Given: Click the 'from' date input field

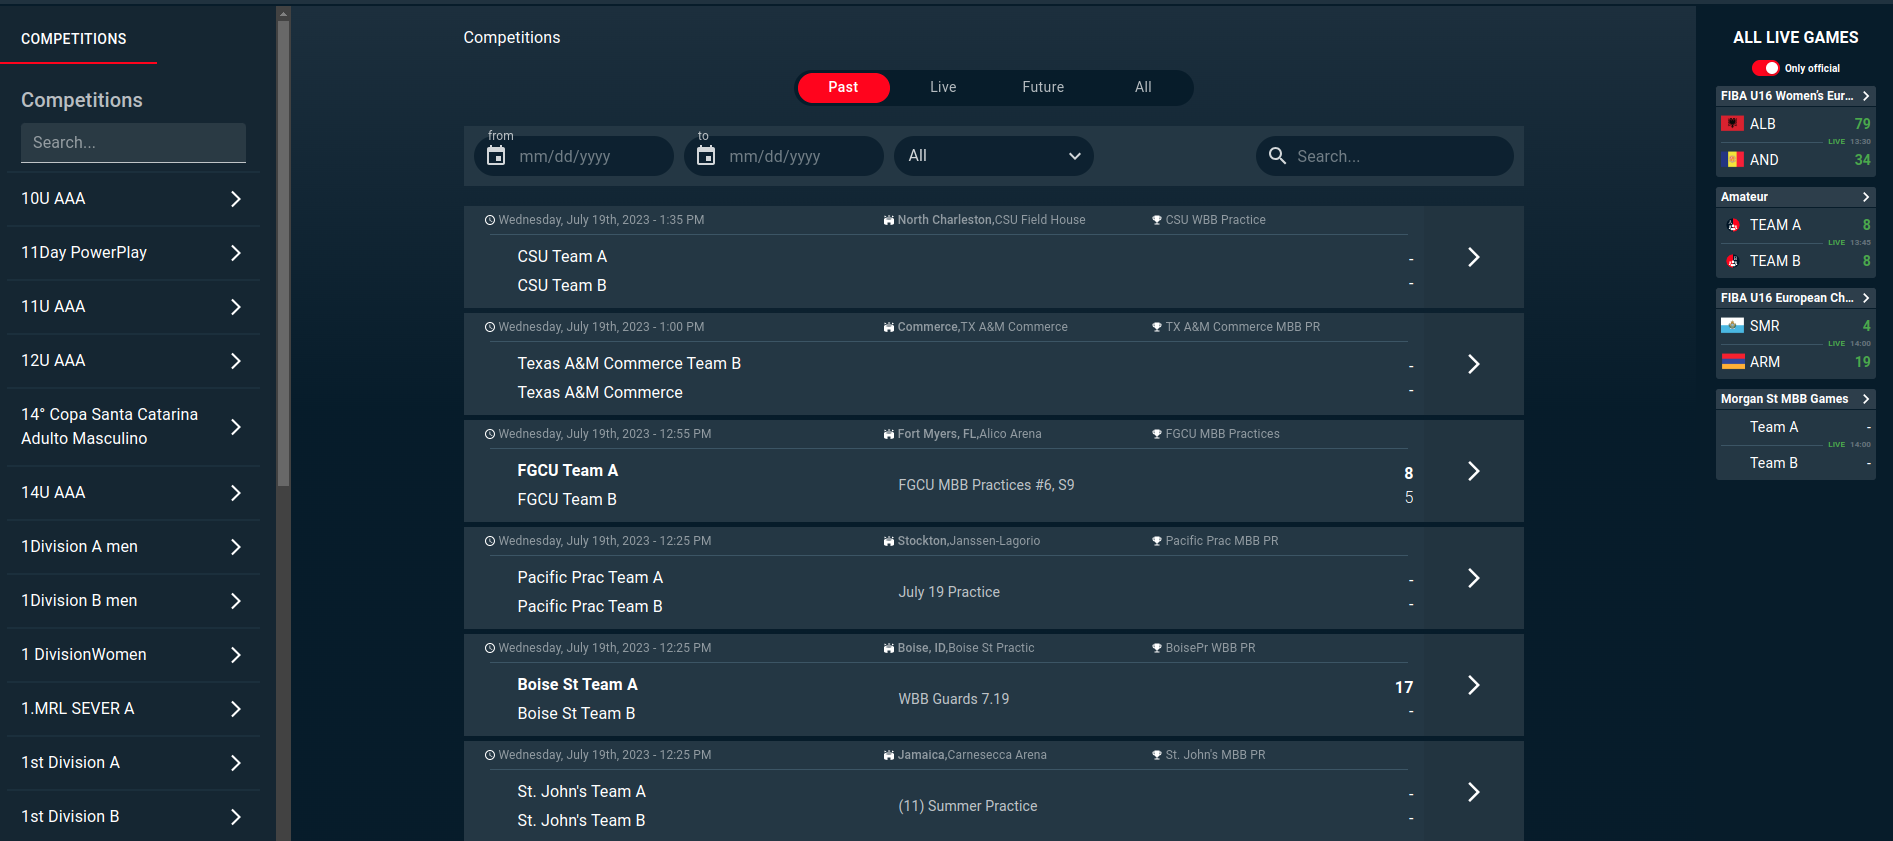Looking at the screenshot, I should (x=574, y=156).
